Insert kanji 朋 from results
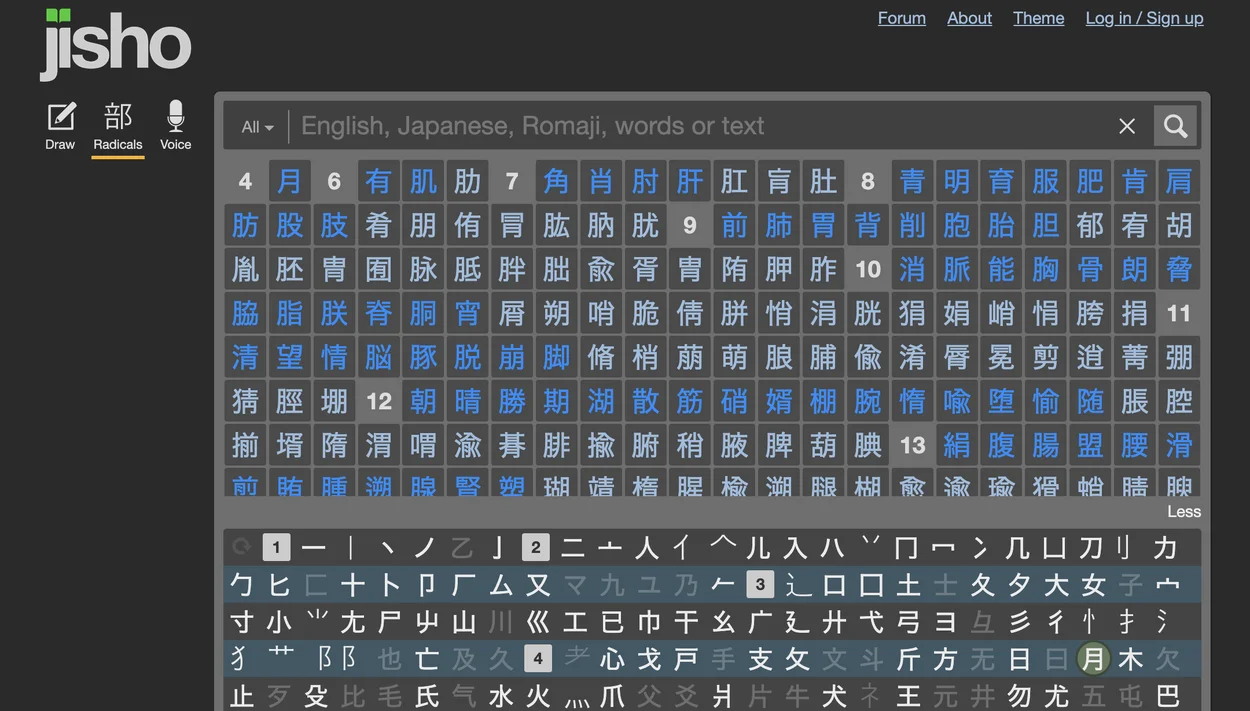1250x711 pixels. pyautogui.click(x=423, y=225)
